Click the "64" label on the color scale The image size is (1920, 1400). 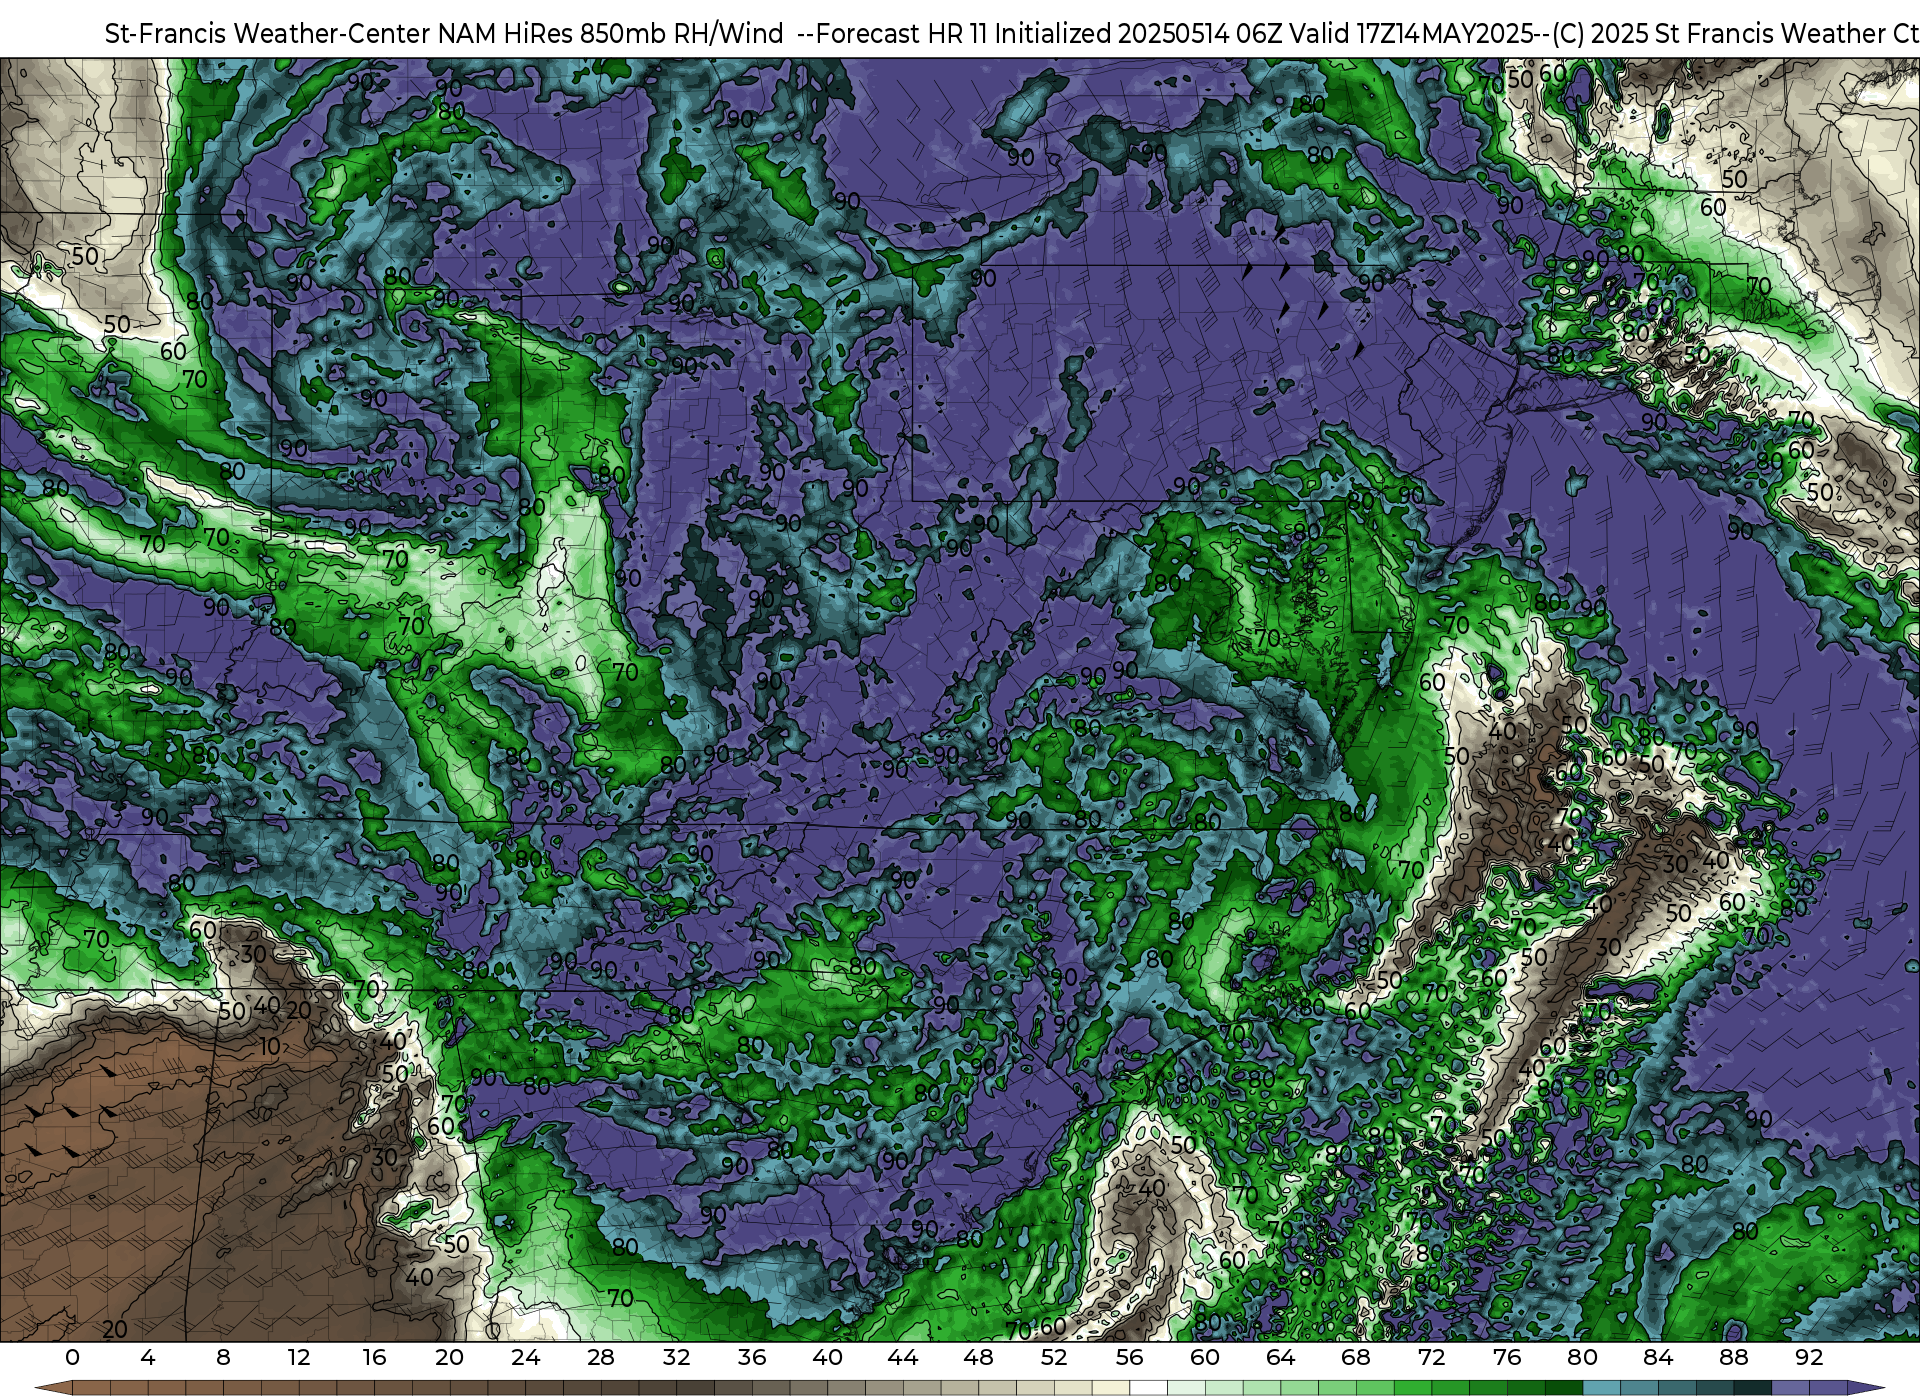pyautogui.click(x=1280, y=1358)
